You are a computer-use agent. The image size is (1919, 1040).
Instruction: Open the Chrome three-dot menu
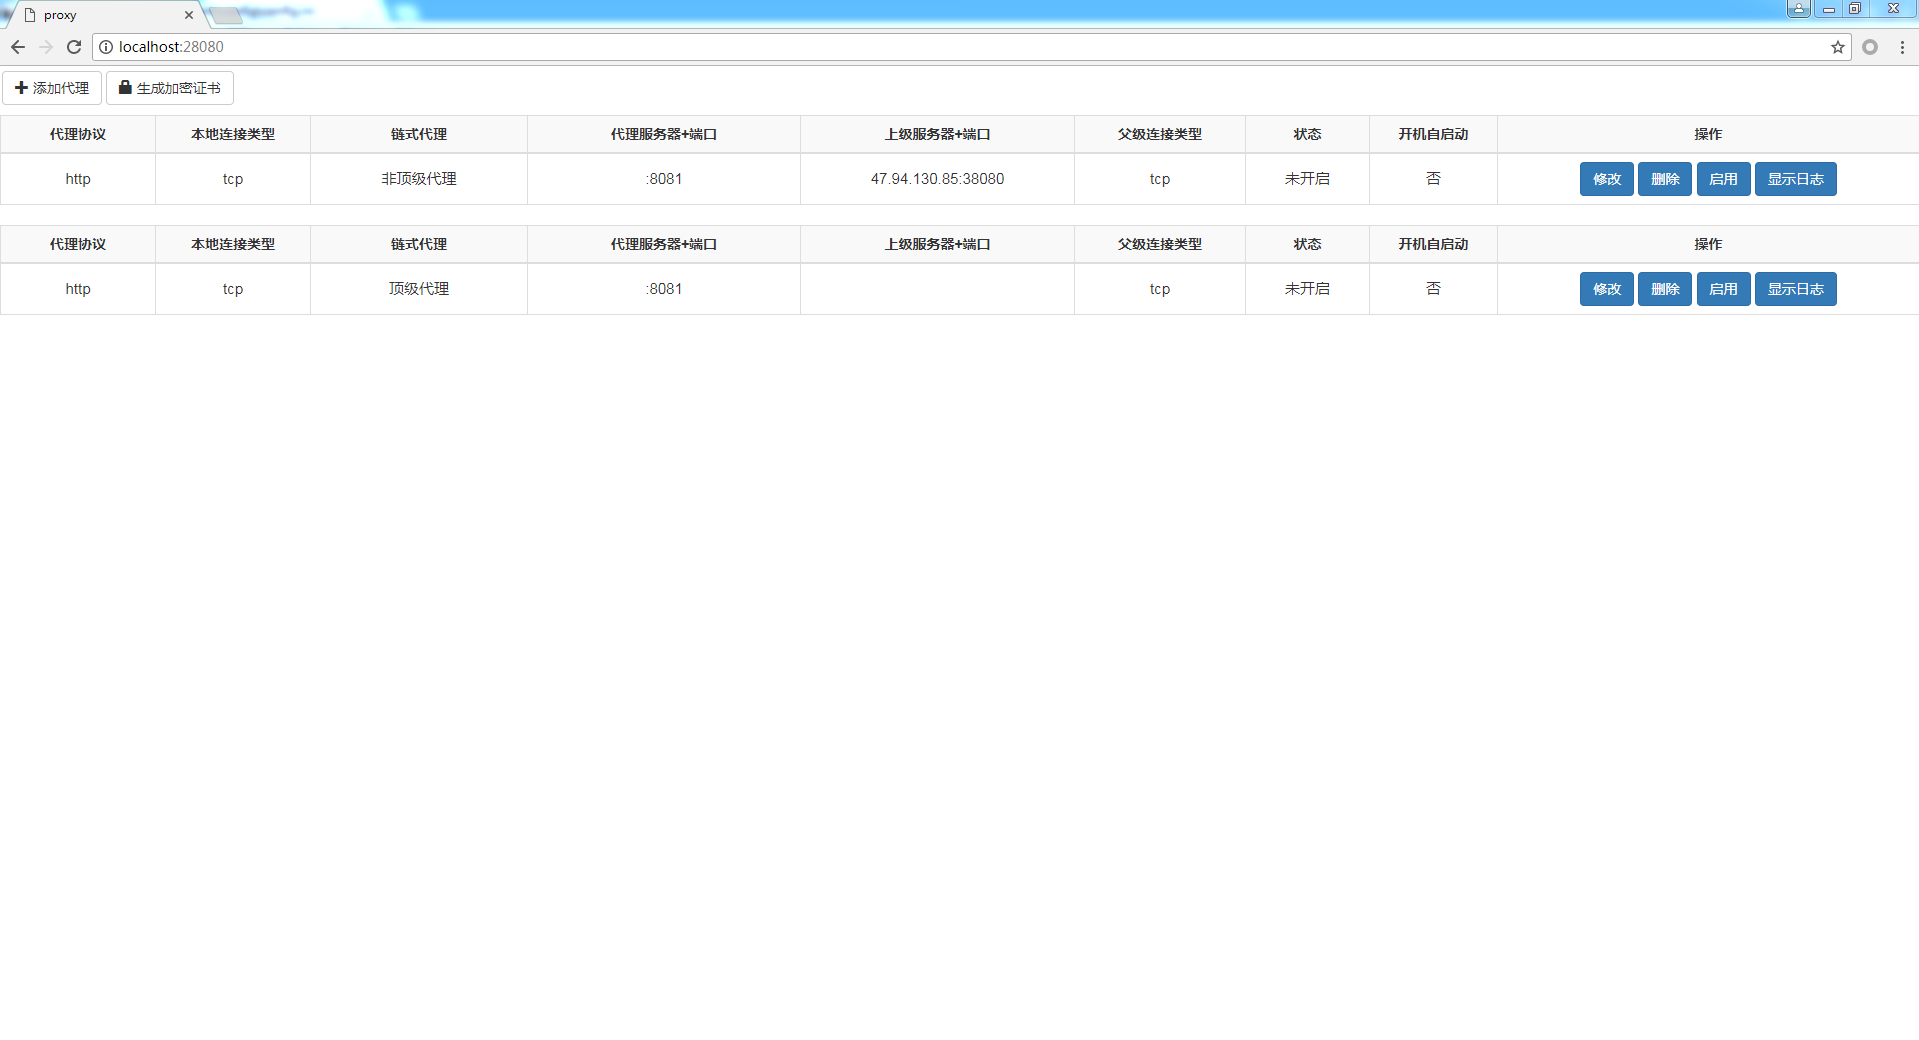pos(1902,47)
